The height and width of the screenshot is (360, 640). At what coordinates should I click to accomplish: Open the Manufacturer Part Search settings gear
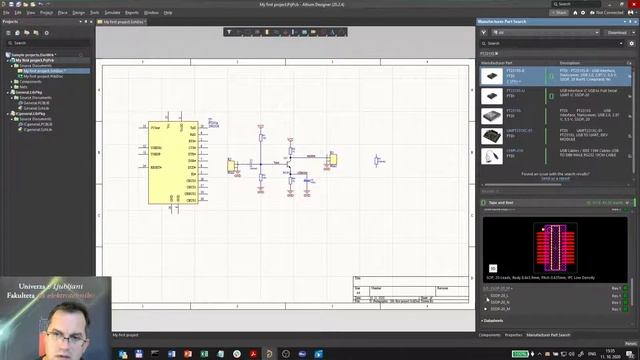coord(631,43)
